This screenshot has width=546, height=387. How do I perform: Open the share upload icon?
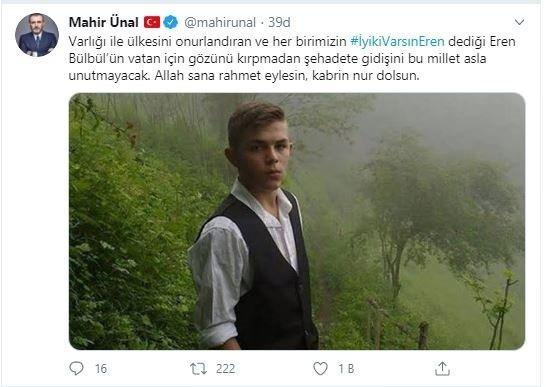[x=442, y=369]
